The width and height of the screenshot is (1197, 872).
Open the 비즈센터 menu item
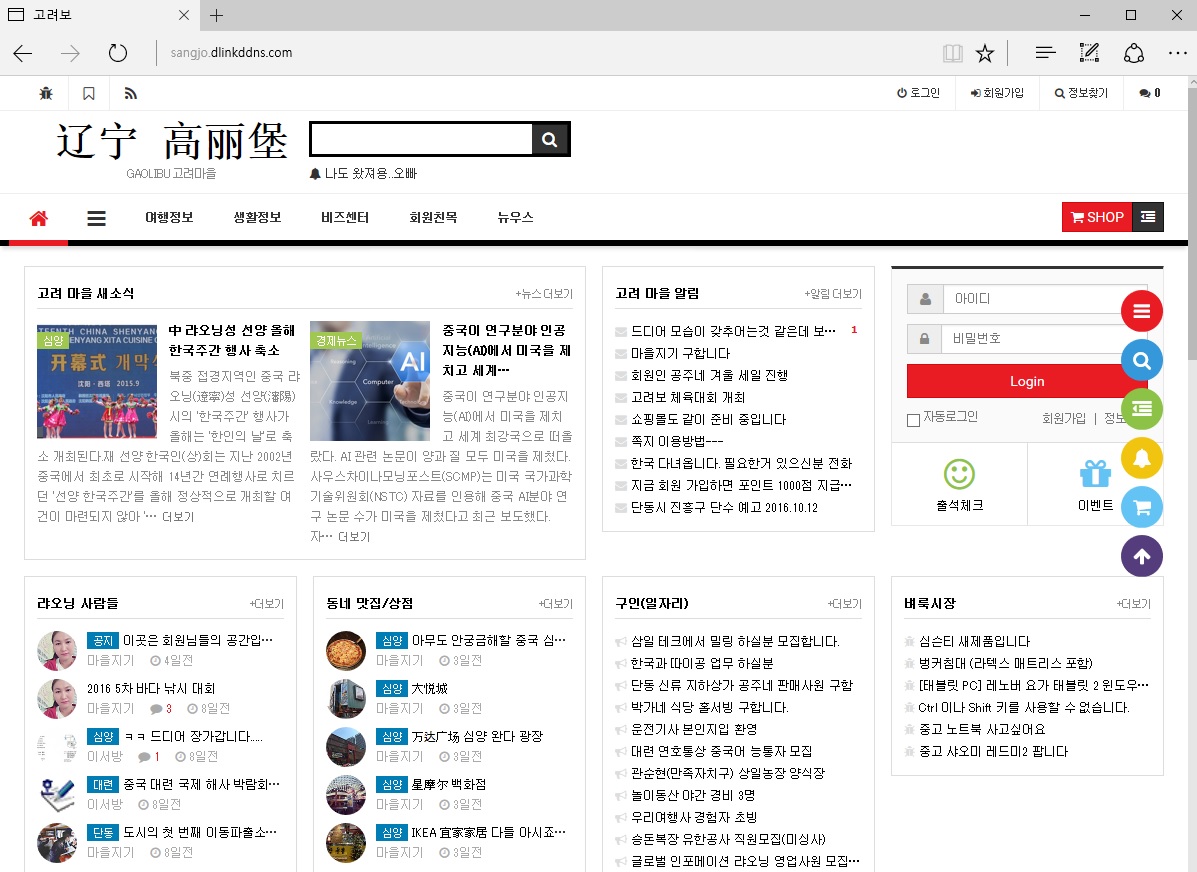tap(345, 217)
